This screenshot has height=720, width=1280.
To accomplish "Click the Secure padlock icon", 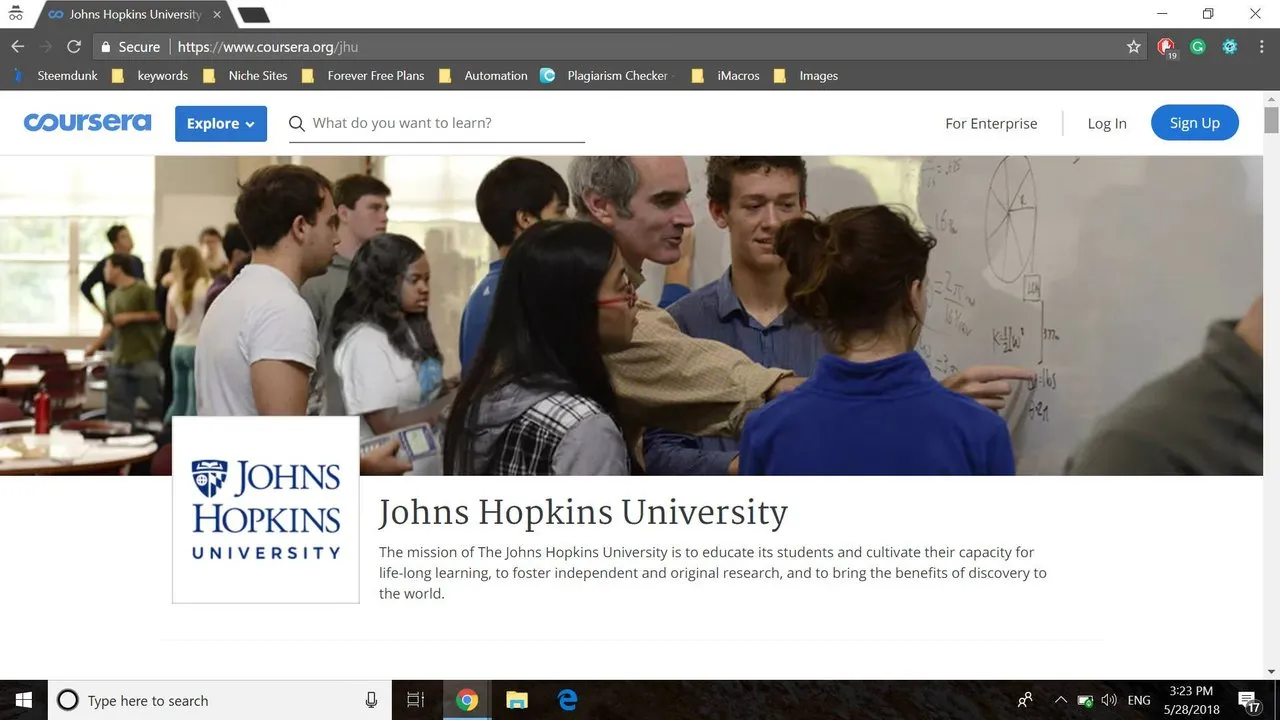I will click(x=105, y=47).
